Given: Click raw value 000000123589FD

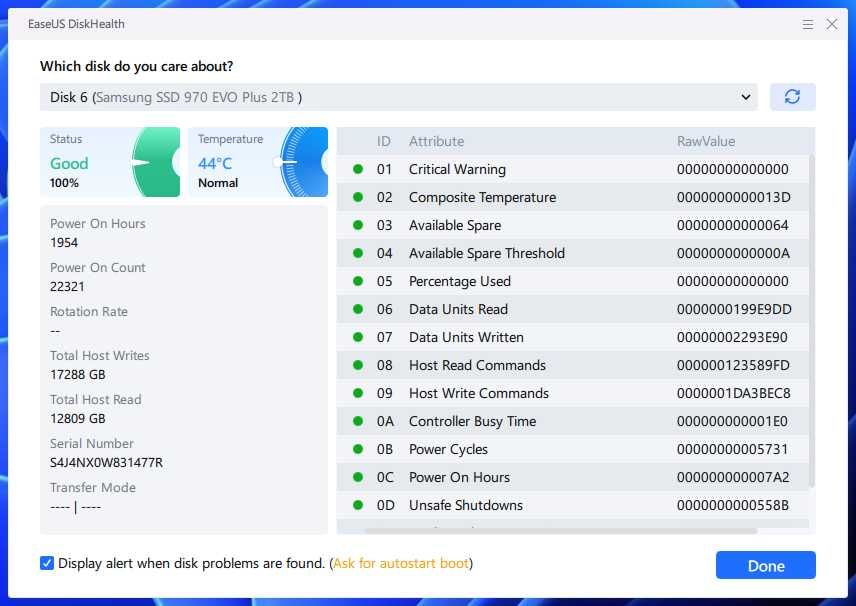Looking at the screenshot, I should pyautogui.click(x=733, y=365).
